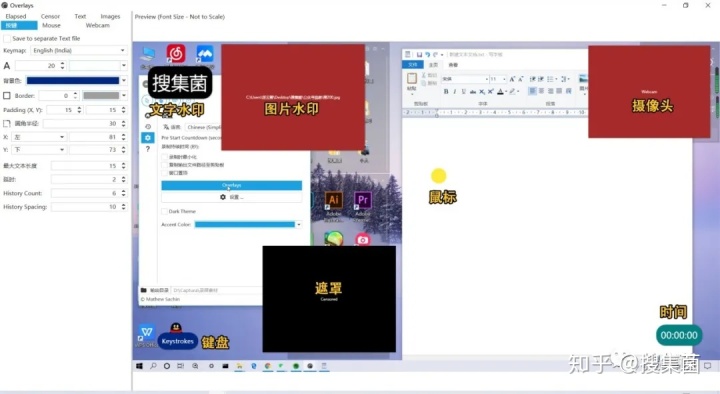
Task: Click the Paste clipboard icon in WordPad preview
Action: coord(412,79)
